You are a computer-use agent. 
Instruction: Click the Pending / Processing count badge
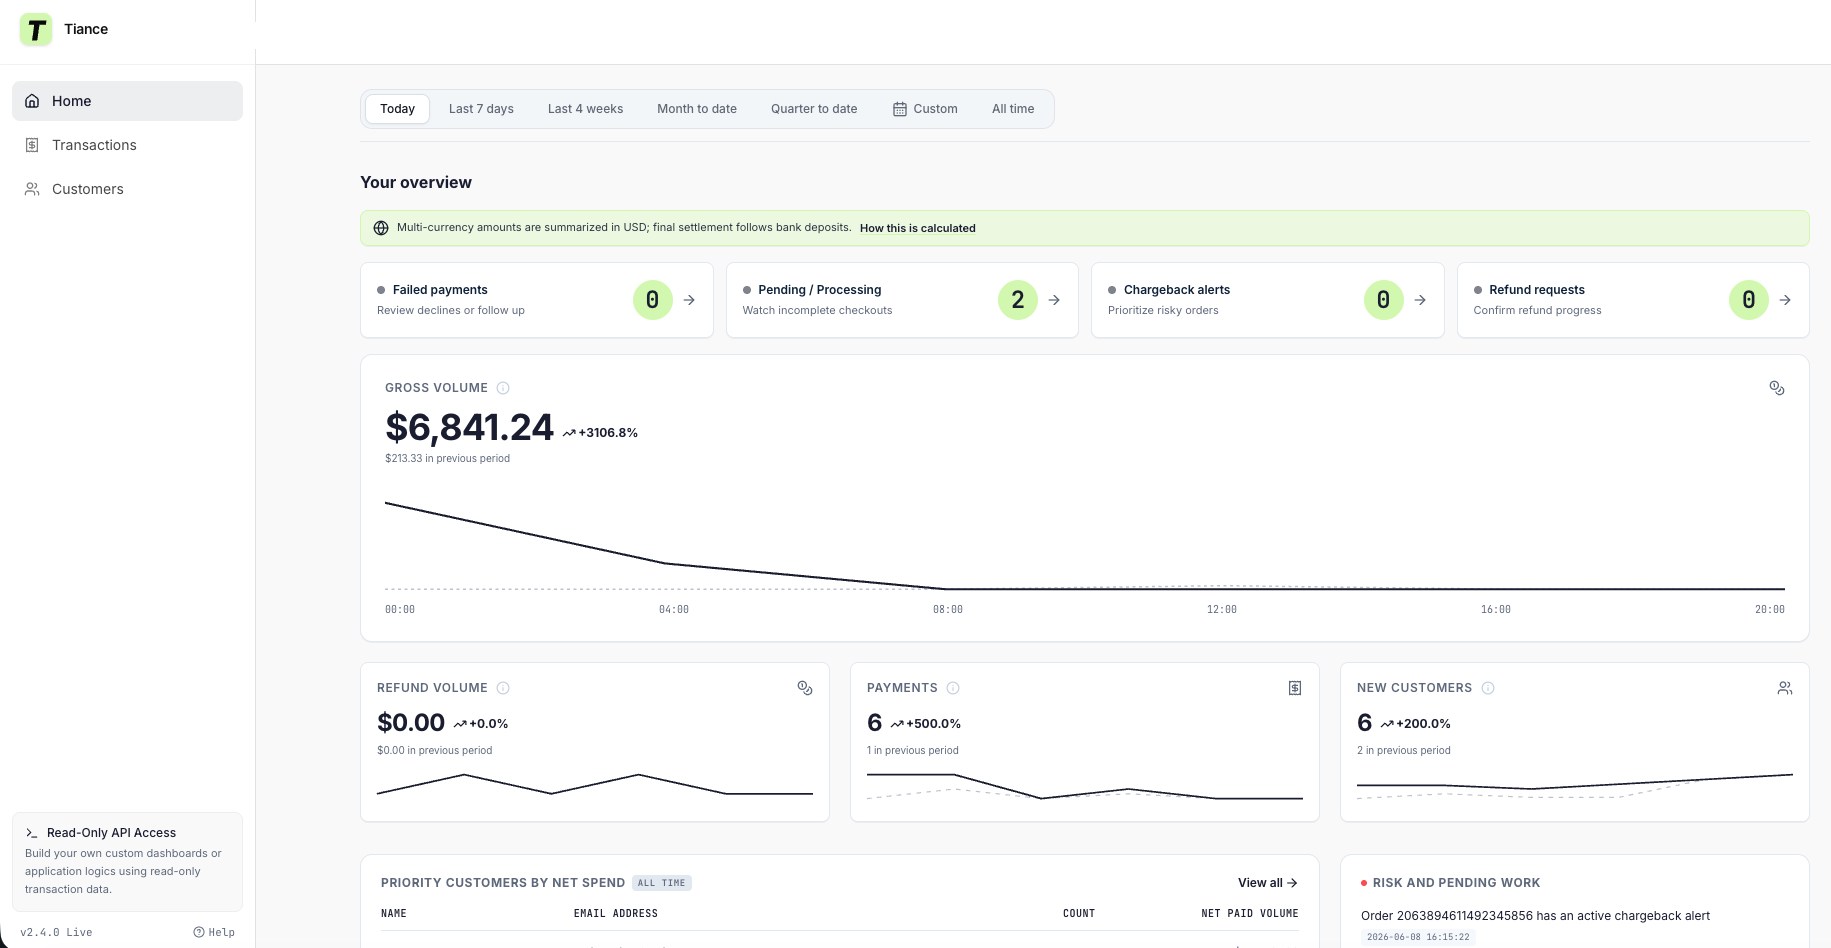(x=1018, y=300)
